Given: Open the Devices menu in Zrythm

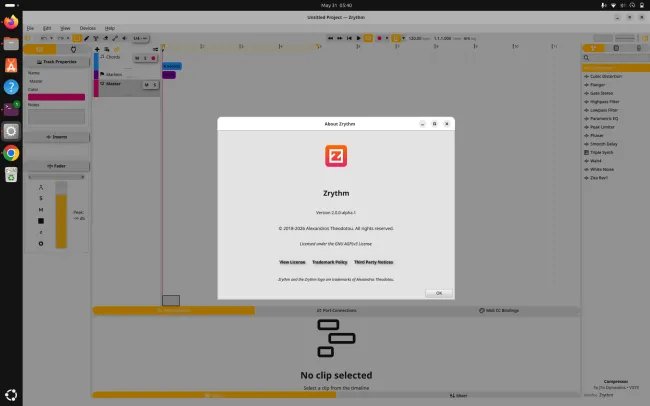Looking at the screenshot, I should coord(87,28).
